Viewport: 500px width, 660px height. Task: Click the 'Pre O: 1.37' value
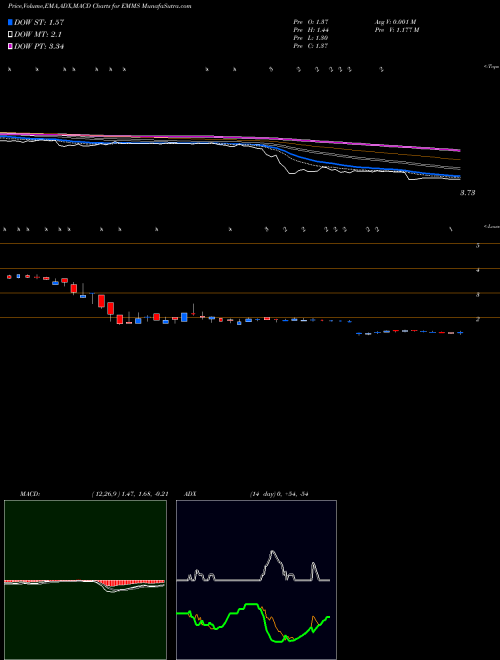click(311, 22)
